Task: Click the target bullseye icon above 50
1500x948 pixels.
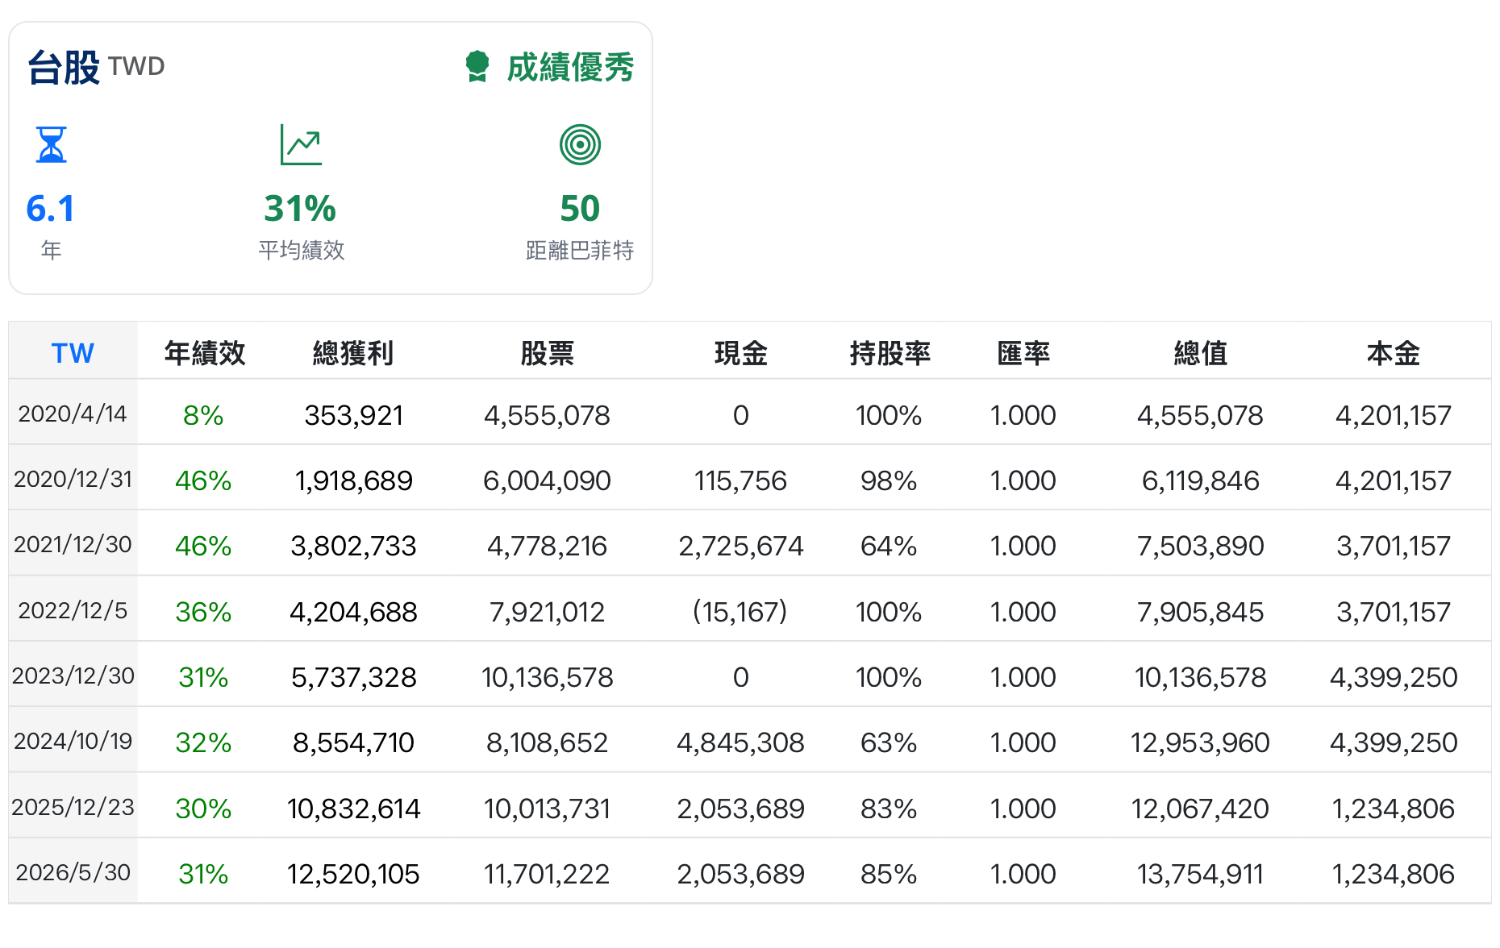Action: point(580,145)
